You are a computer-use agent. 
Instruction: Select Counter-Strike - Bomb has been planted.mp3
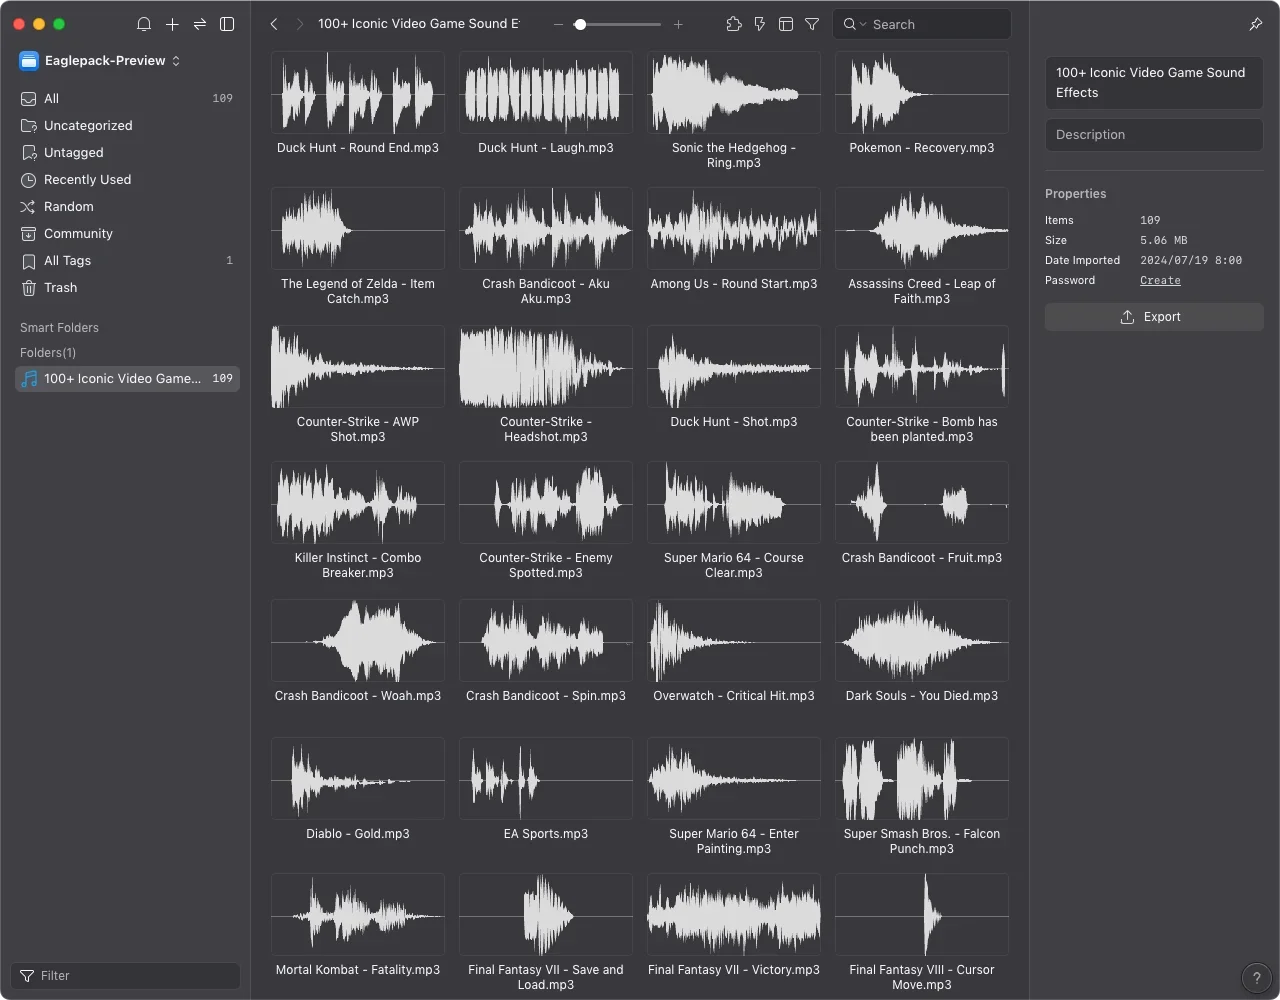coord(922,367)
